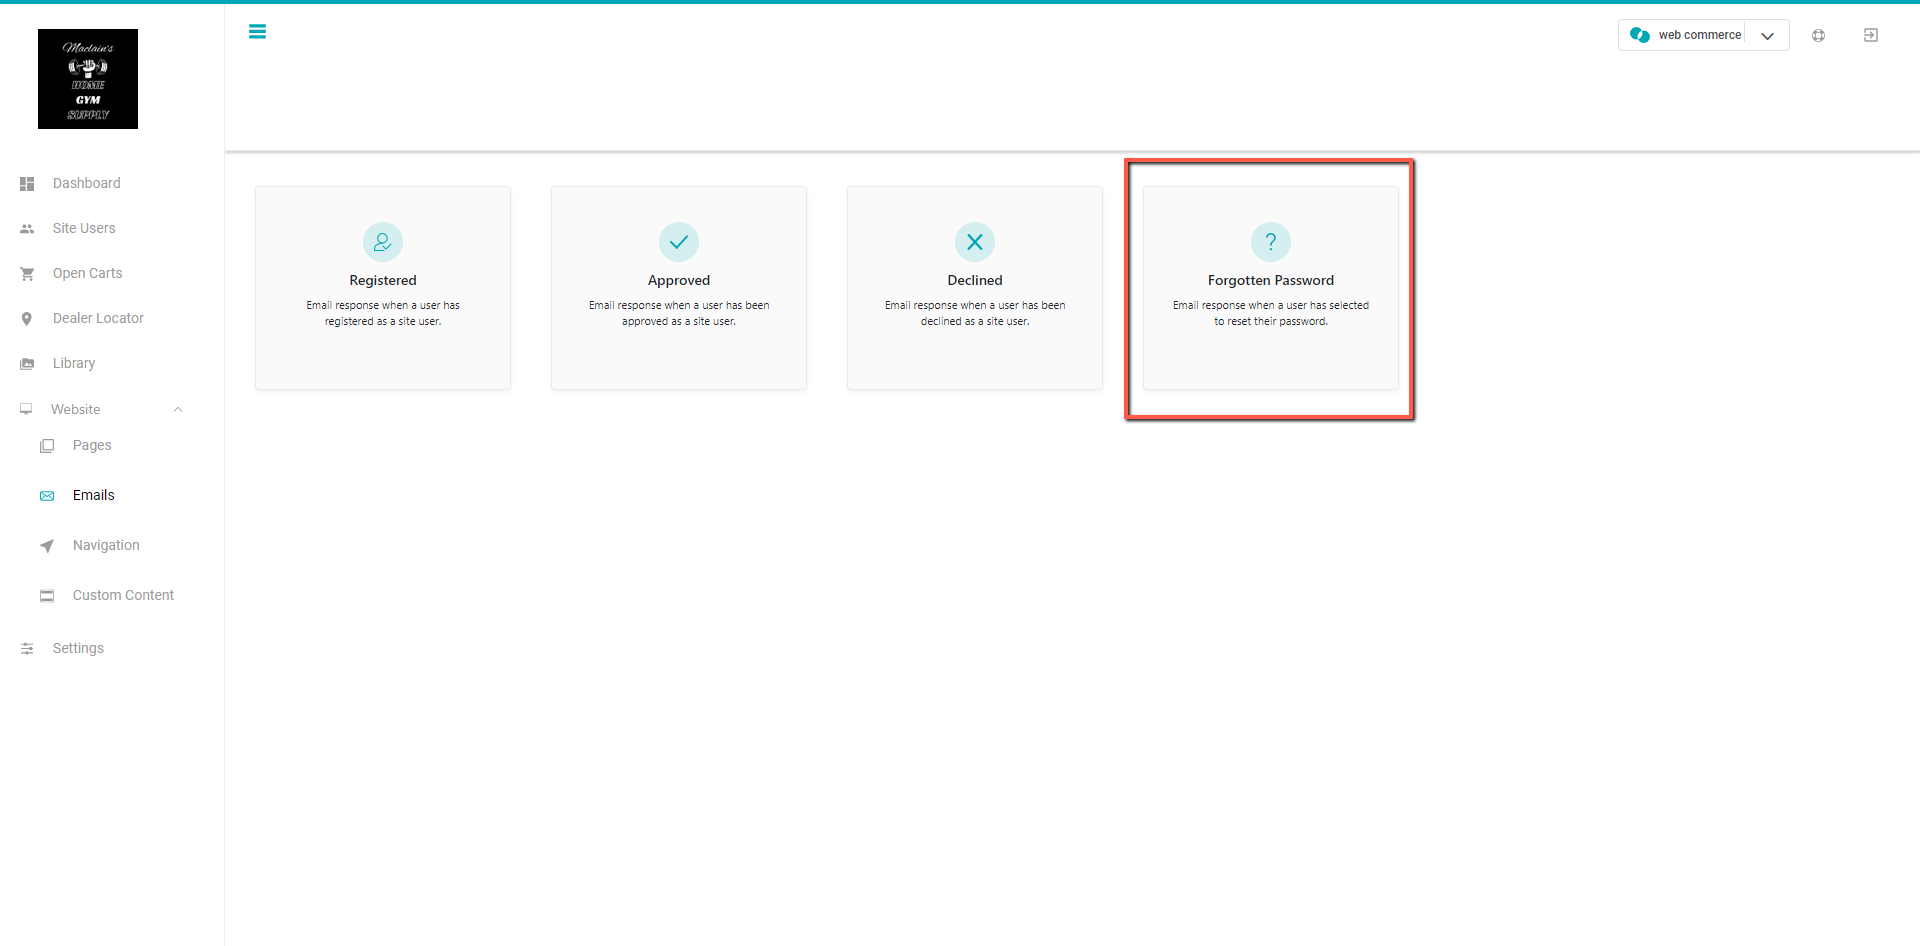The width and height of the screenshot is (1920, 946).
Task: Click the Forgotten Password question icon
Action: (x=1271, y=242)
